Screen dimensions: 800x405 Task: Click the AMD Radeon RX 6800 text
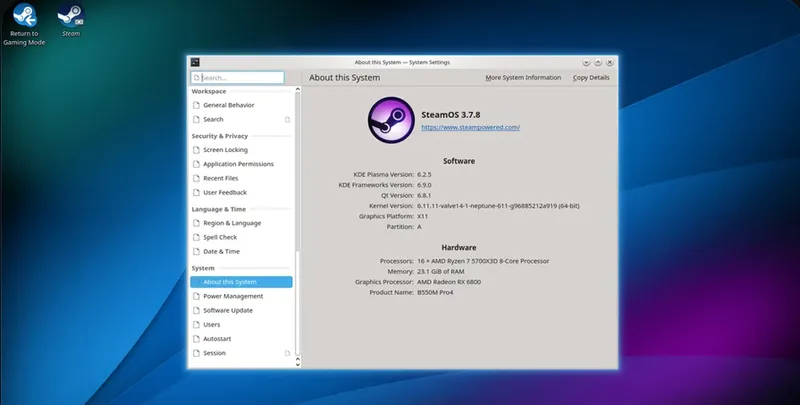pos(449,282)
